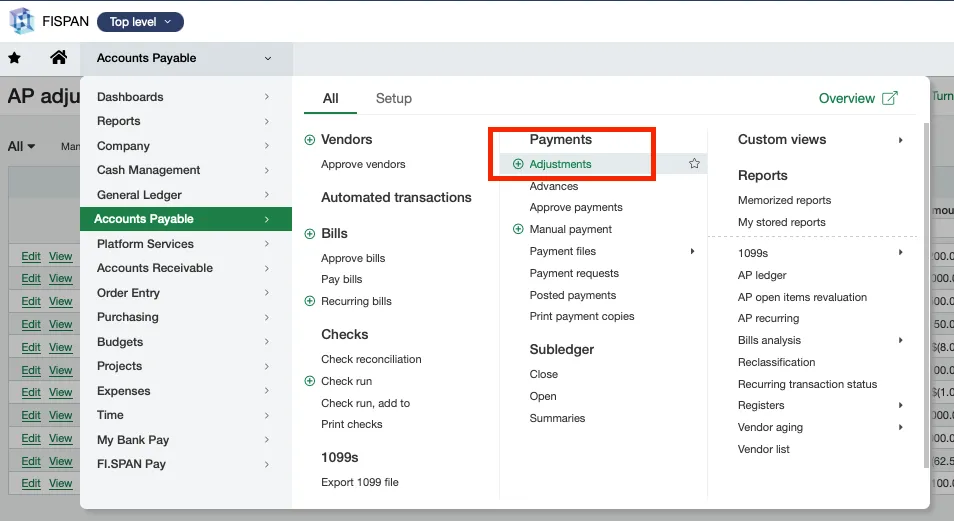
Task: Click the plus icon beside Check run
Action: [310, 381]
